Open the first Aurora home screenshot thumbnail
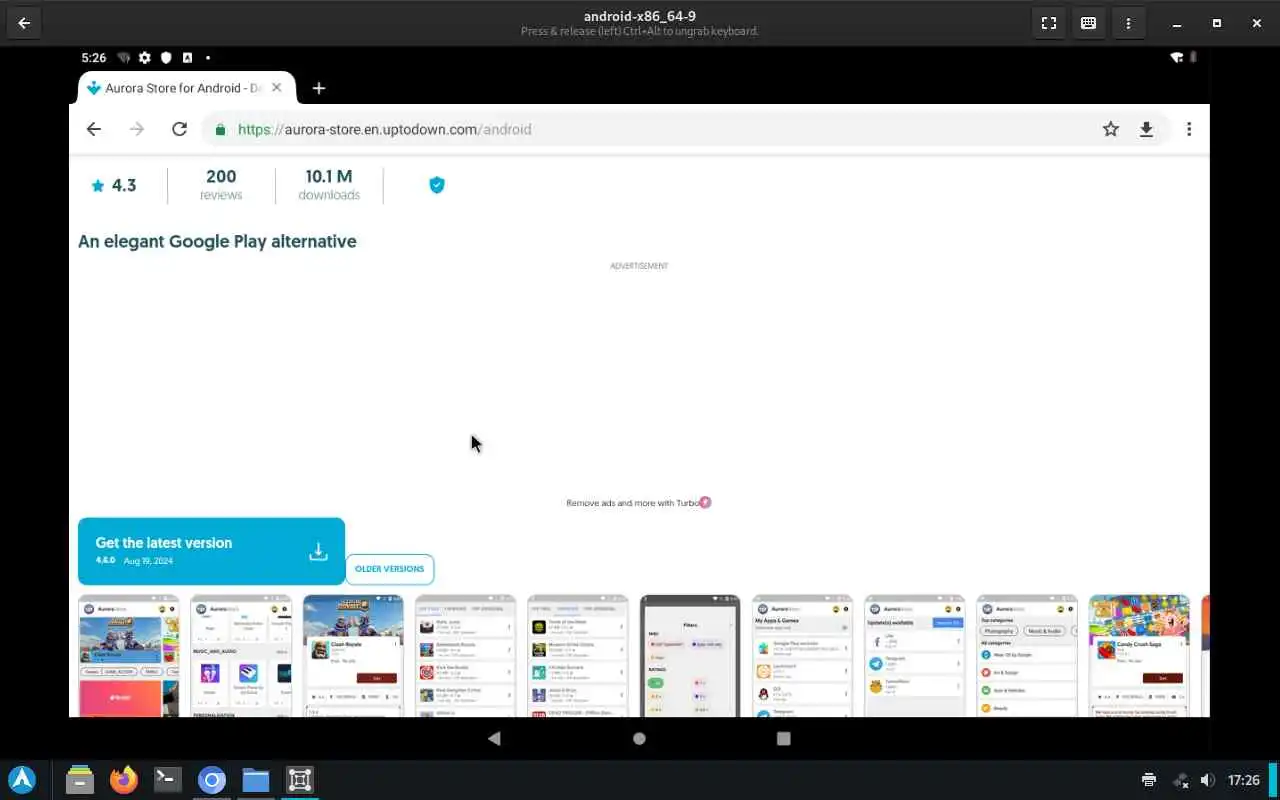Image resolution: width=1280 pixels, height=800 pixels. coord(129,656)
